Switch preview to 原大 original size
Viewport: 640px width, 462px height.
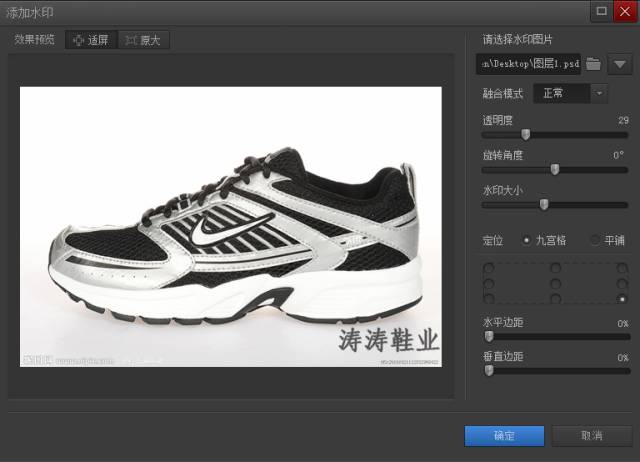click(143, 40)
